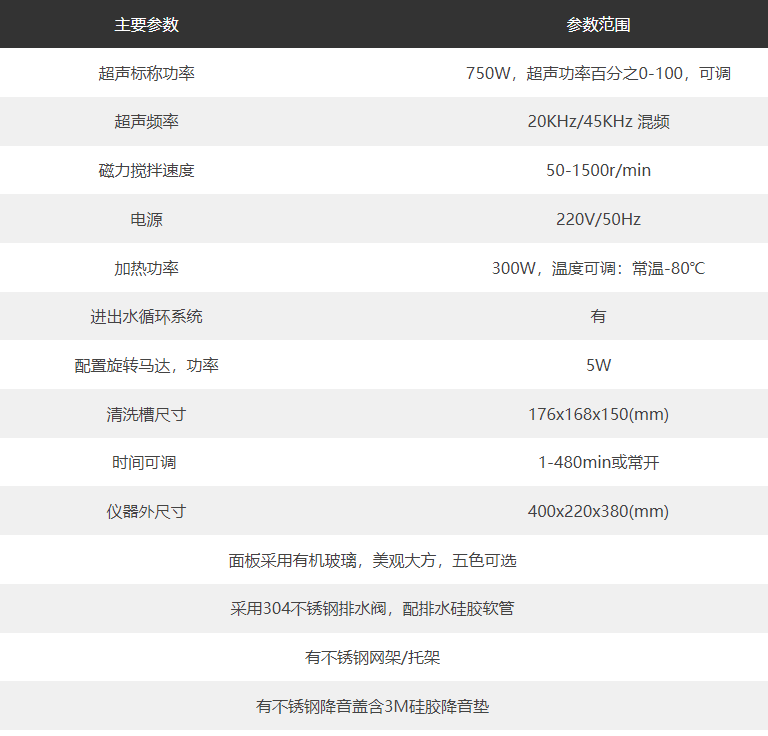Click the 参数范围 column header
Image resolution: width=768 pixels, height=736 pixels.
point(598,24)
